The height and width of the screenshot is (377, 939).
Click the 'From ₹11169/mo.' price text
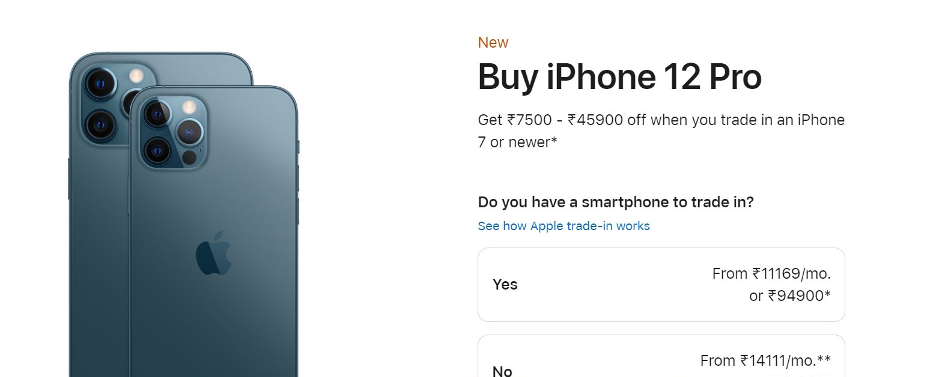tap(771, 274)
